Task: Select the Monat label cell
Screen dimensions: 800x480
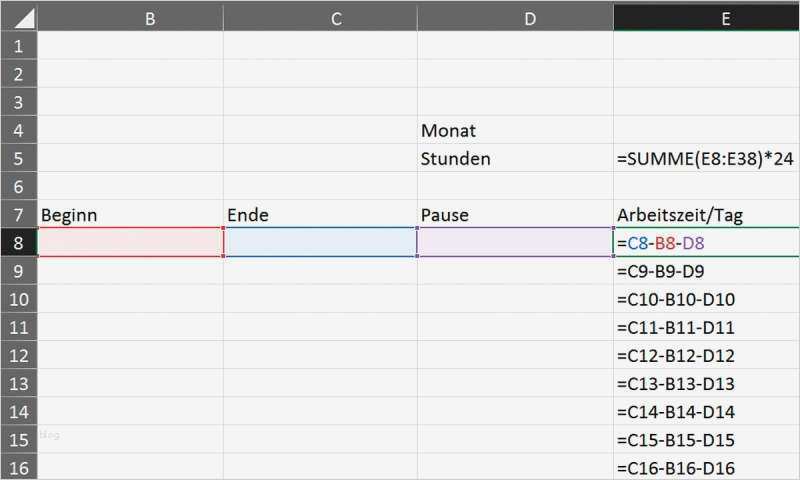Action: coord(515,131)
